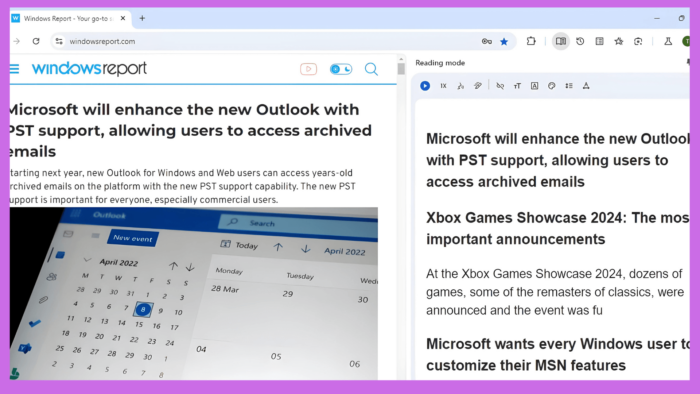Open the Outlook PST support article headline
Image resolution: width=700 pixels, height=394 pixels.
(x=191, y=130)
